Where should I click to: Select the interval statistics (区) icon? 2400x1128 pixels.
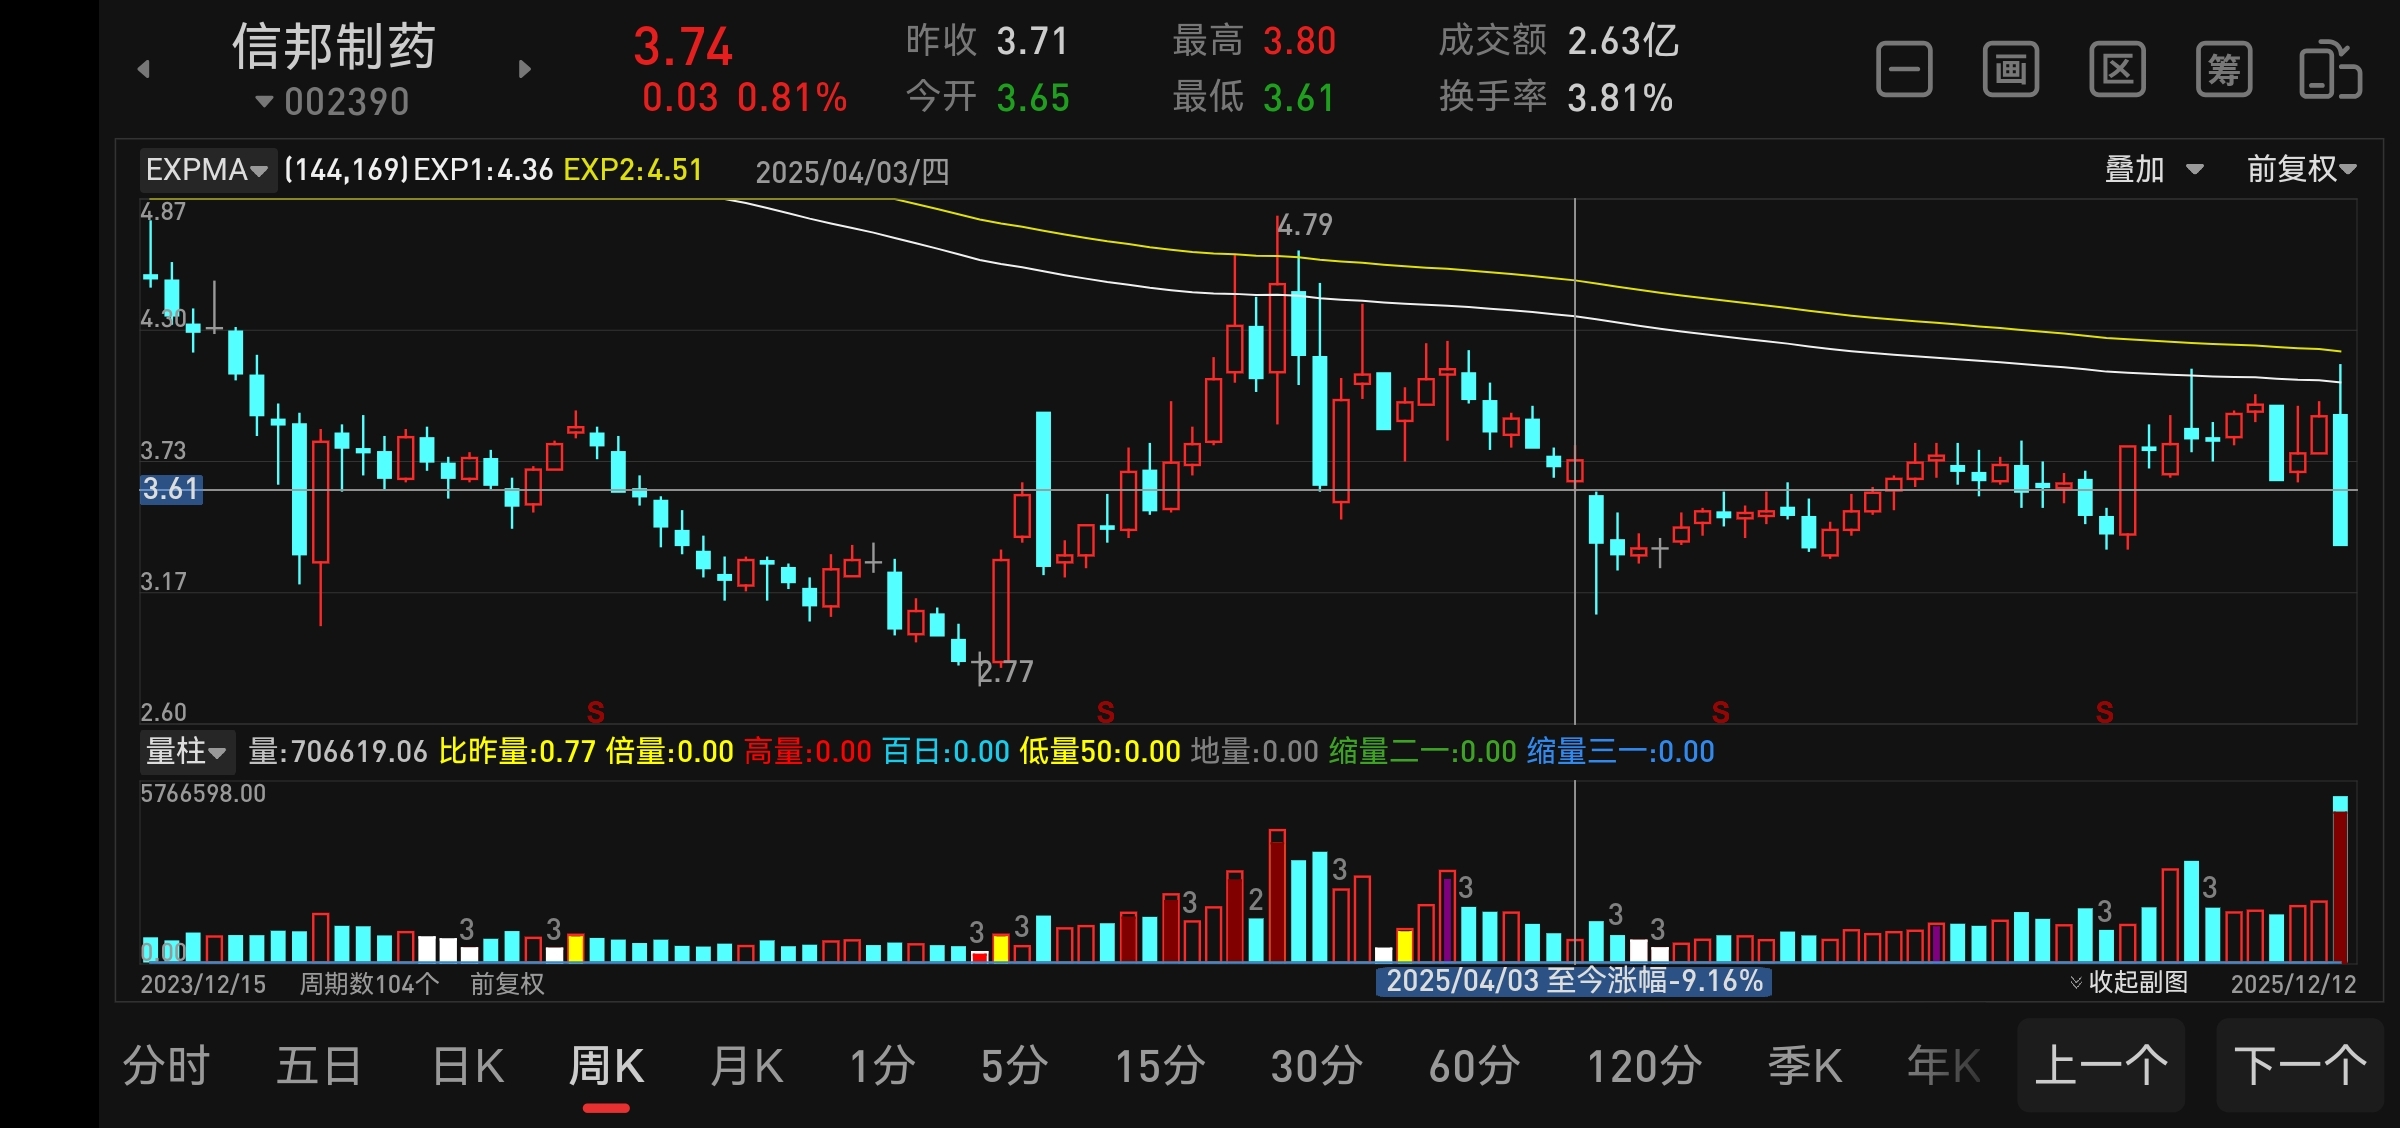tap(2117, 70)
